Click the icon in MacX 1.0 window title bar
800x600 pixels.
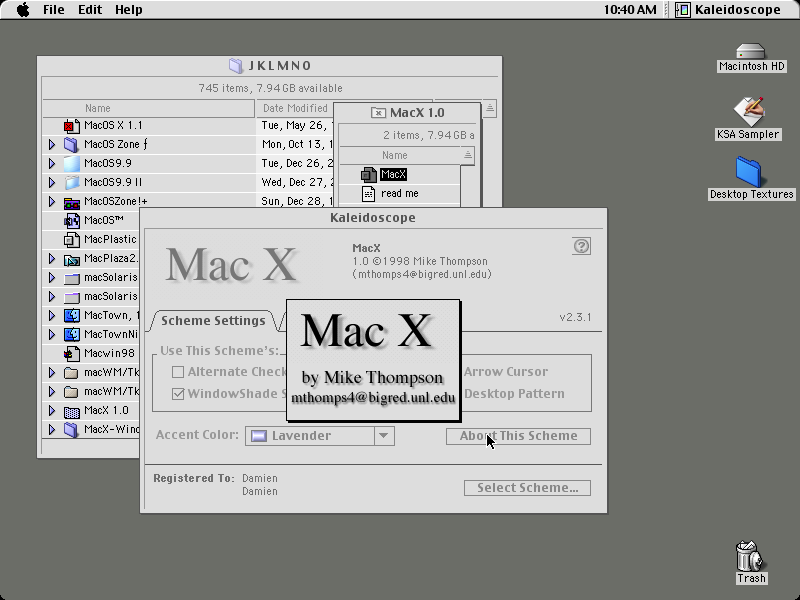[x=378, y=113]
